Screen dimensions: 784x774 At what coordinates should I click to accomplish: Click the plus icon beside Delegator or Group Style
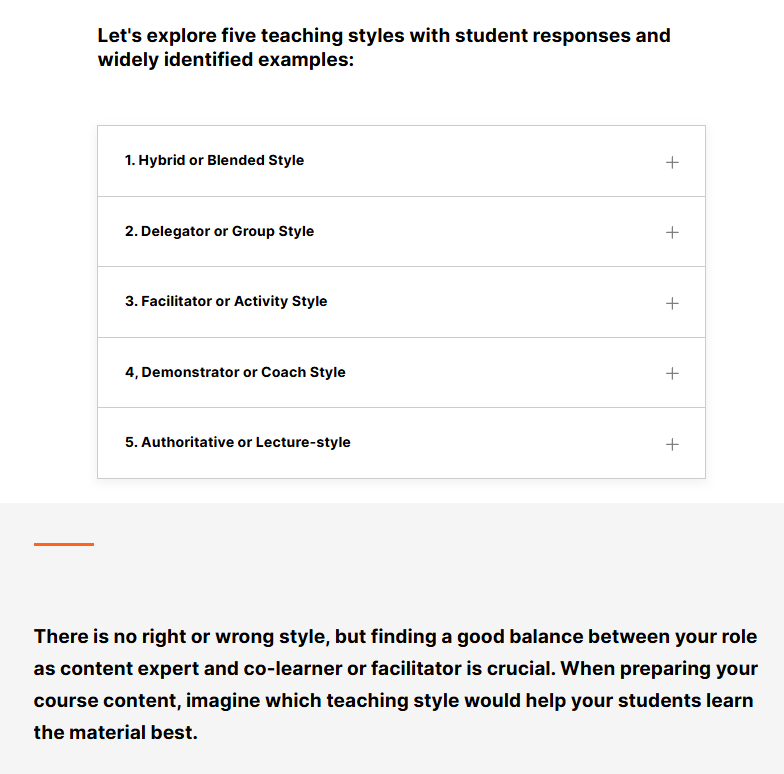(672, 232)
